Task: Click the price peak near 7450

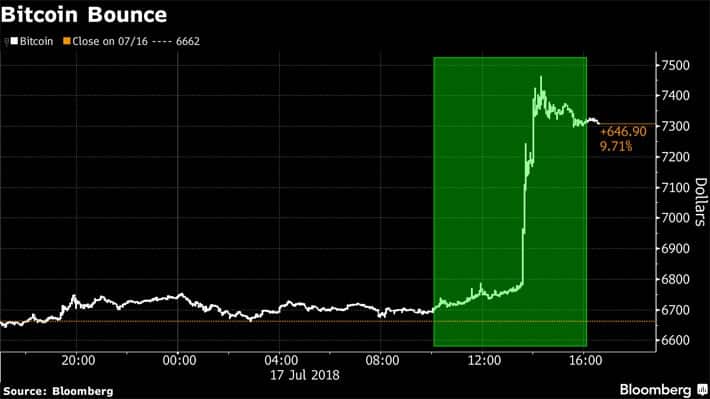Action: click(x=541, y=77)
